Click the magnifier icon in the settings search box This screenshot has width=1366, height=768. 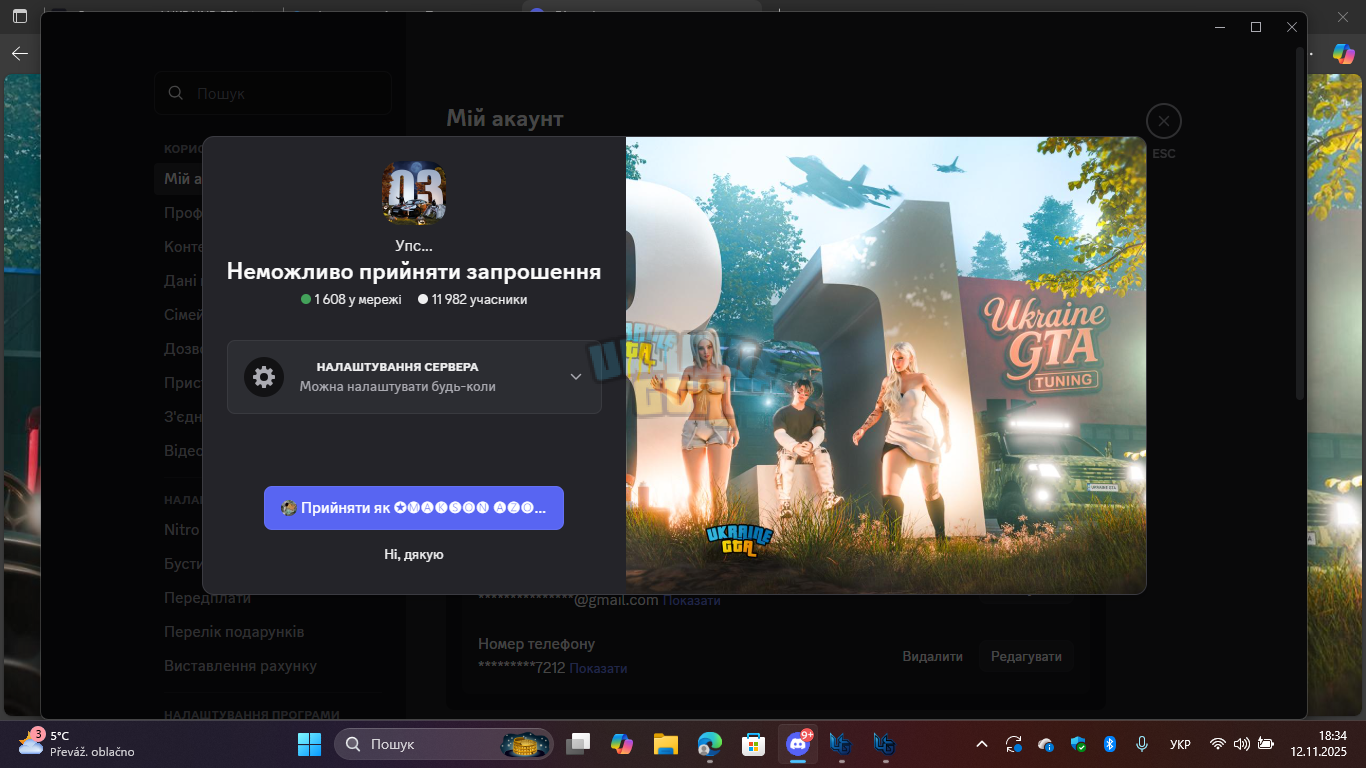pyautogui.click(x=176, y=93)
